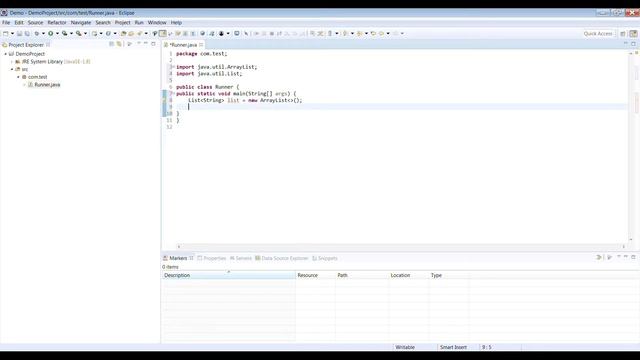The width and height of the screenshot is (640, 360).
Task: Select the Java EE perspective icon
Action: click(x=633, y=33)
